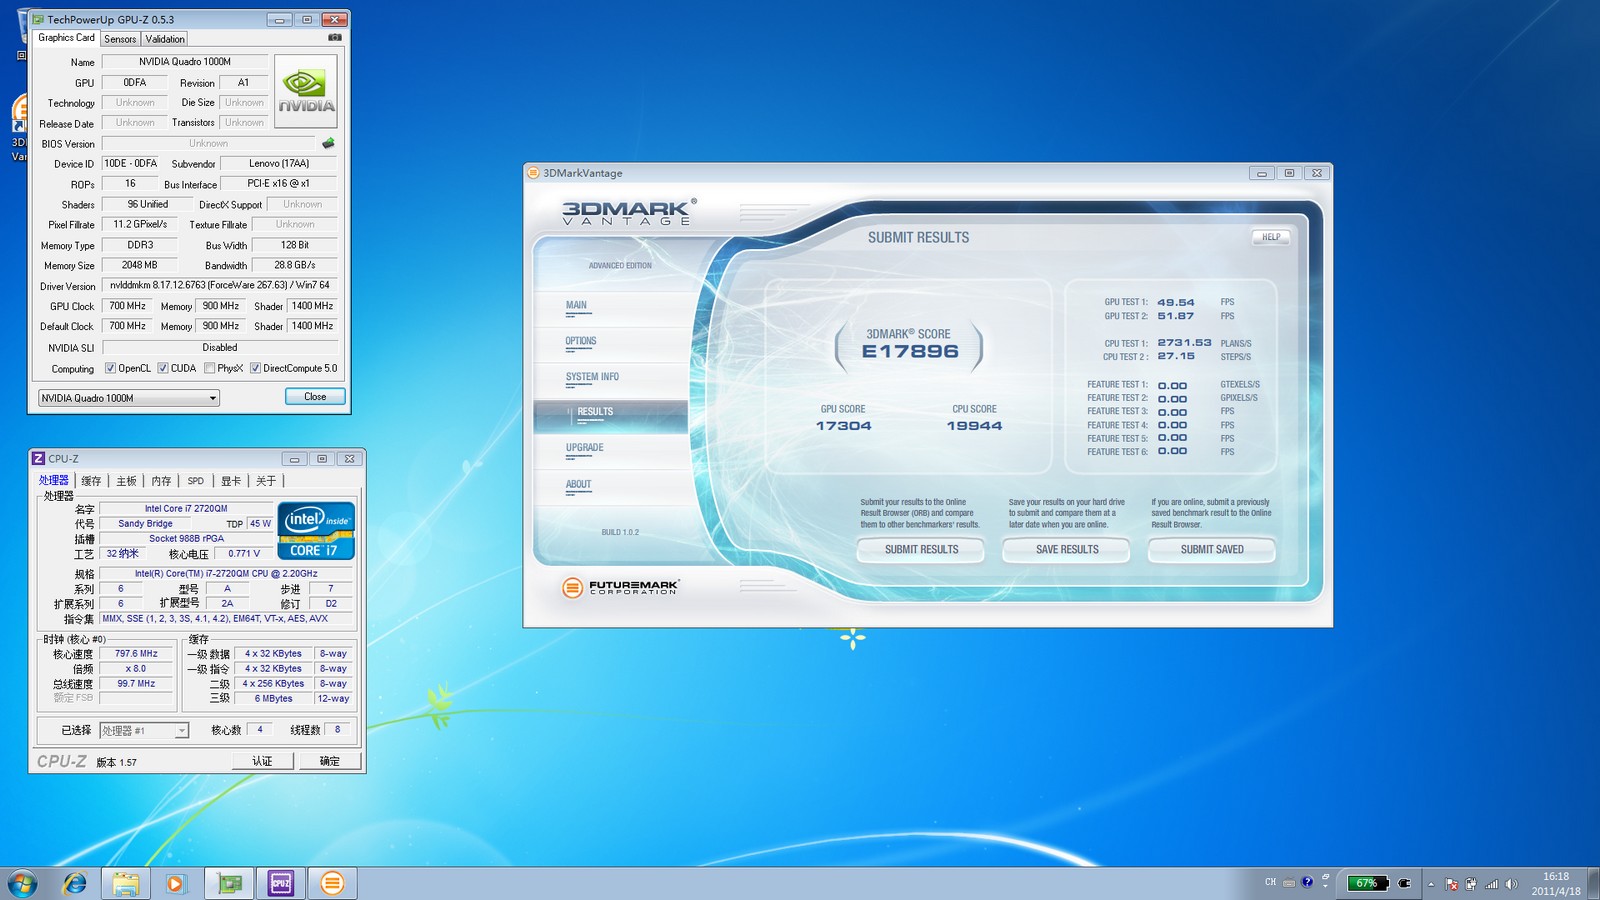The height and width of the screenshot is (900, 1600).
Task: Open the processor #1 selection dropdown in CPU-Z
Action: coord(144,731)
